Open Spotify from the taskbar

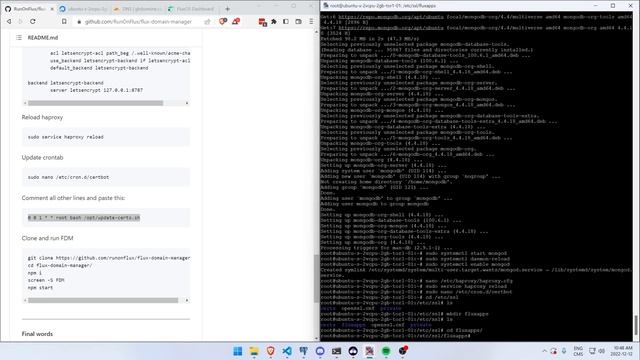386,351
